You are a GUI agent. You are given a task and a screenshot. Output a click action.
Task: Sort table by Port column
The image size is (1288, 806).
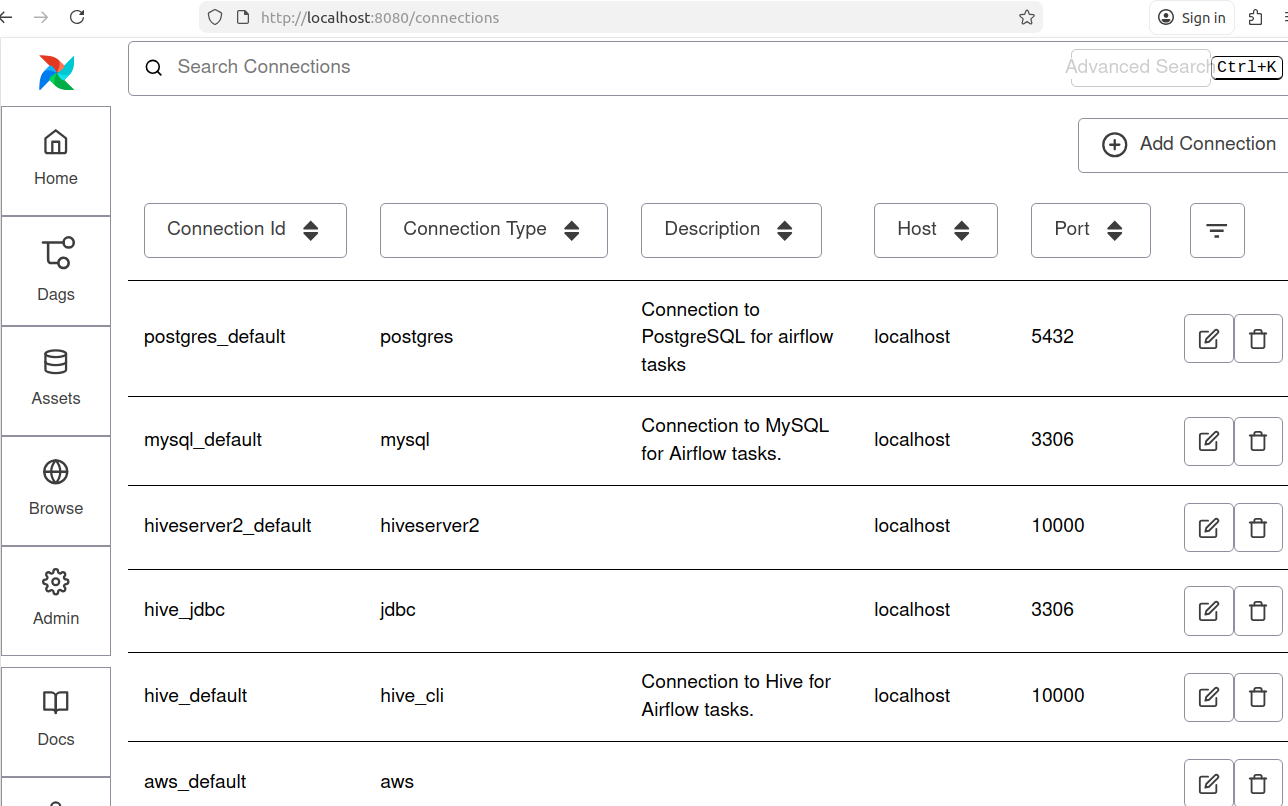(x=1090, y=230)
